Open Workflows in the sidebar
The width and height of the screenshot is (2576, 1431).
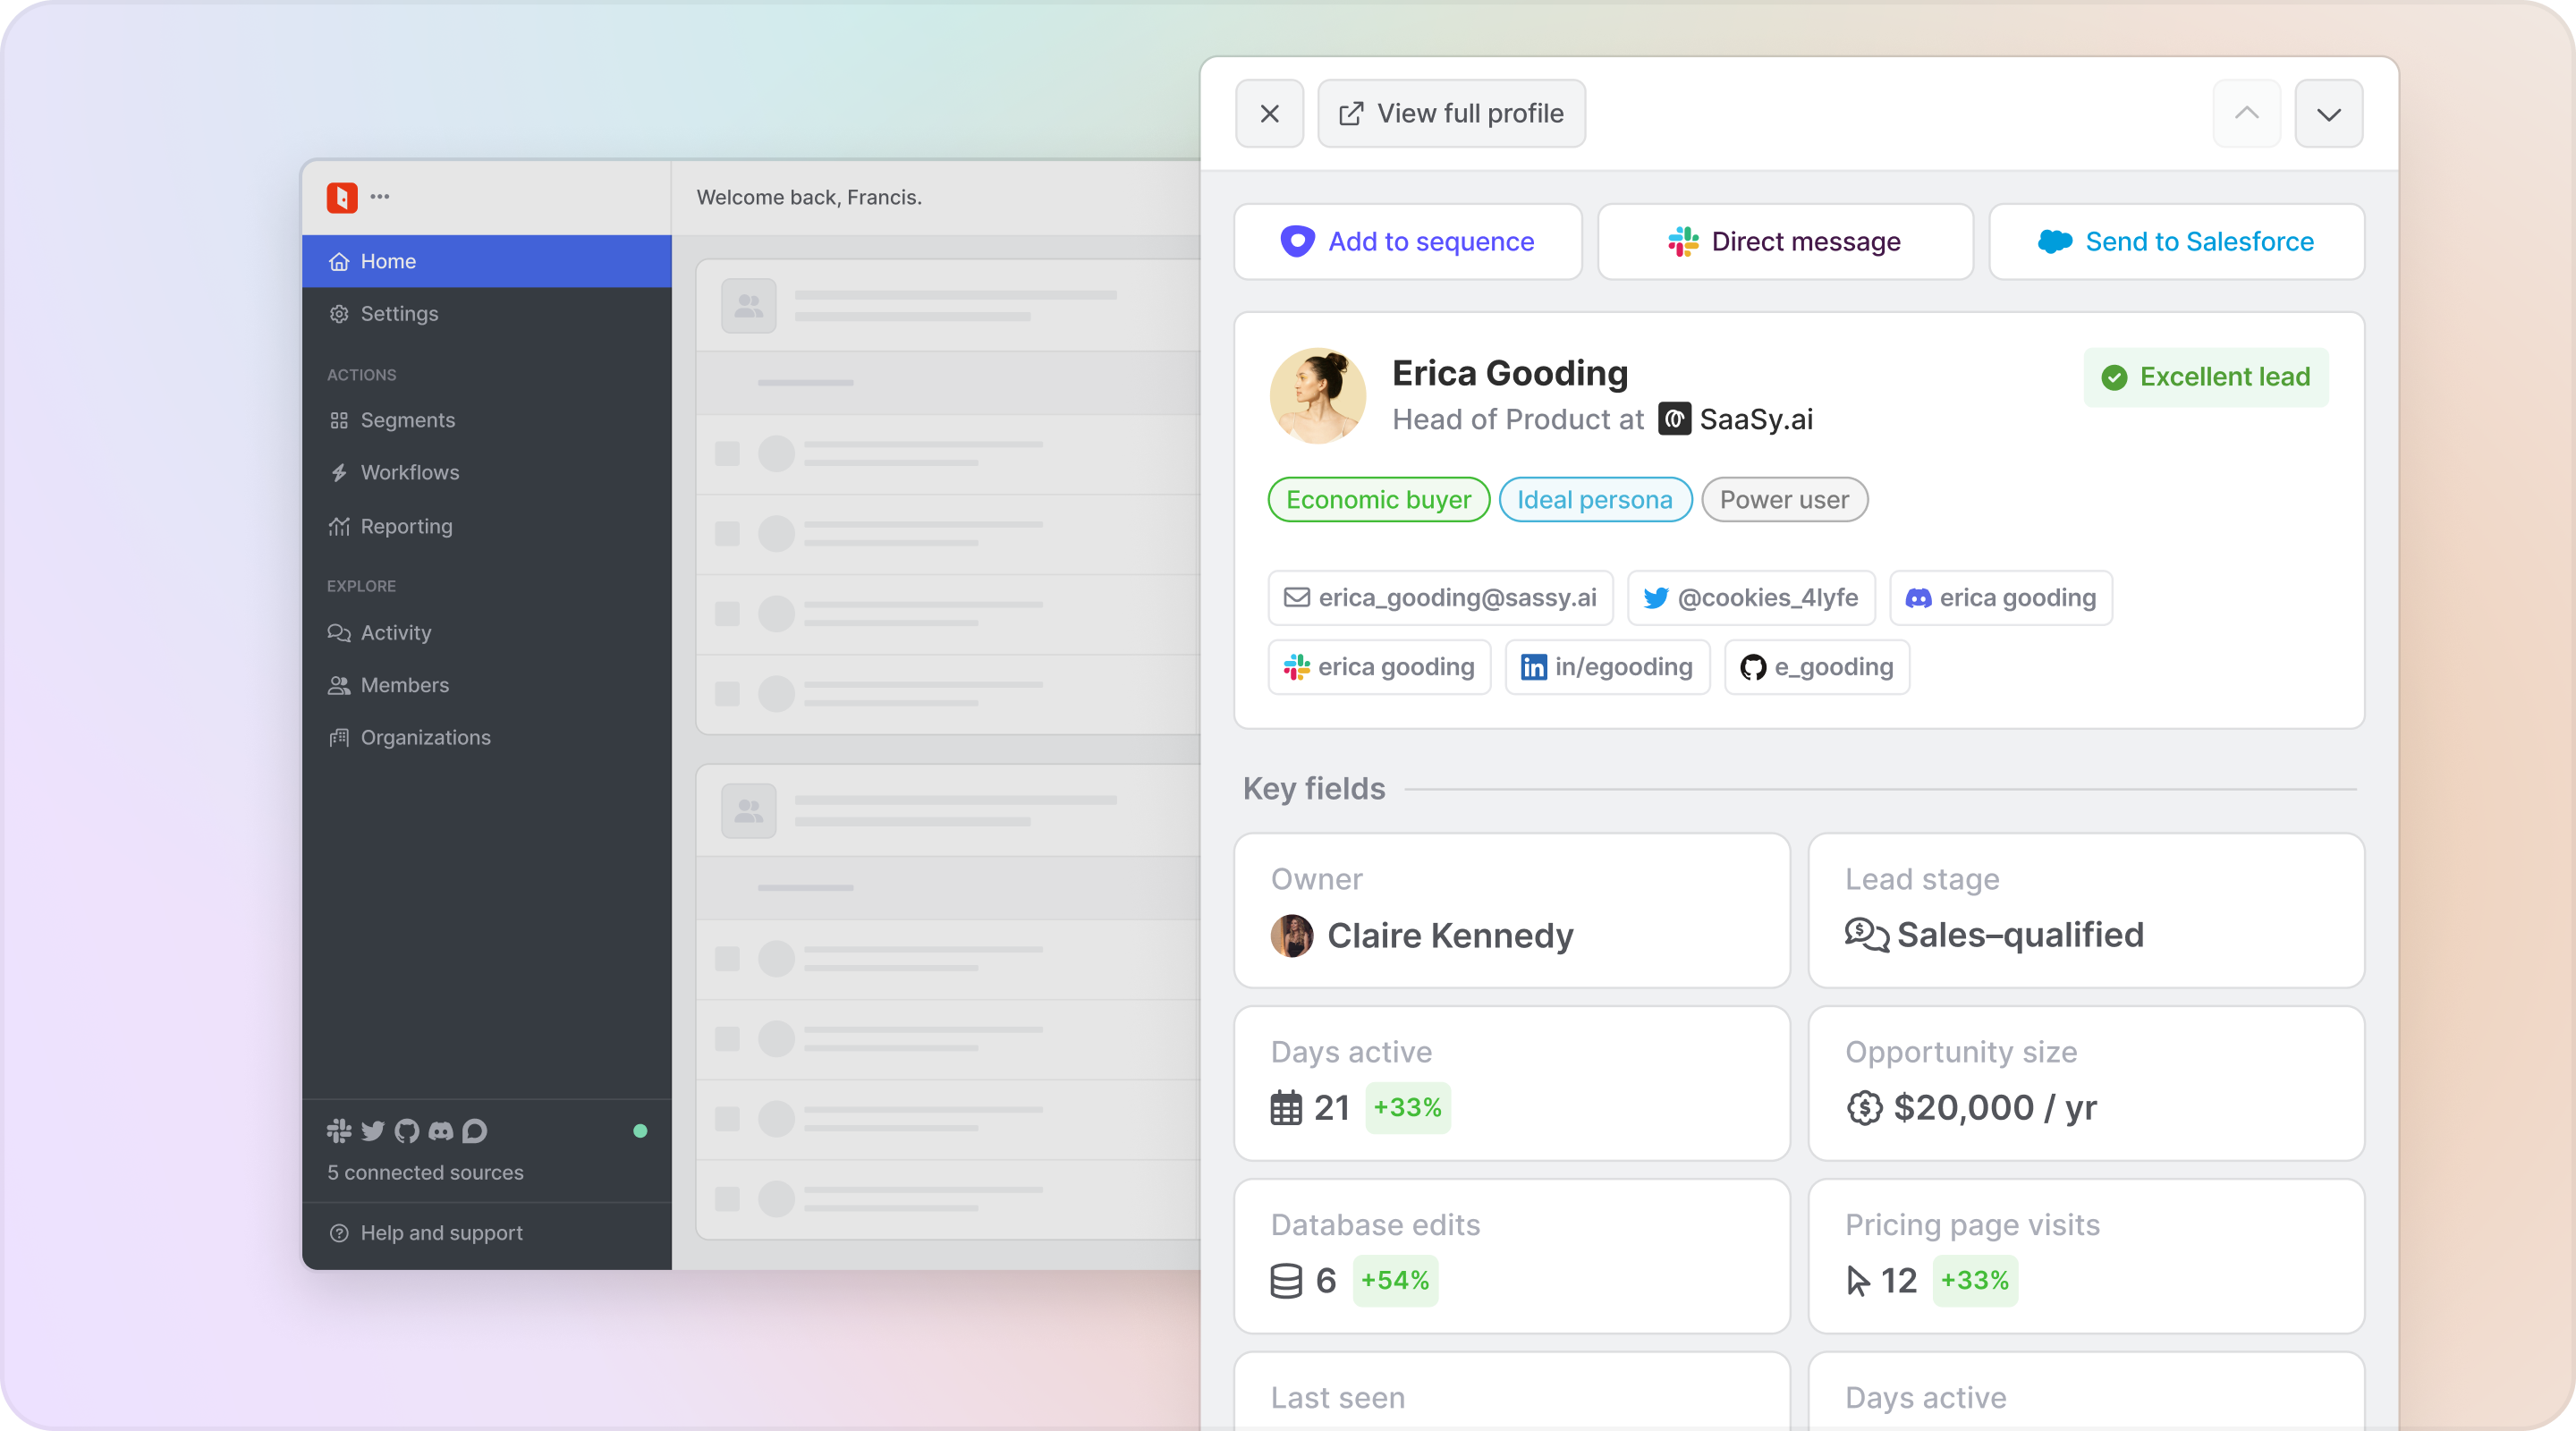click(409, 472)
